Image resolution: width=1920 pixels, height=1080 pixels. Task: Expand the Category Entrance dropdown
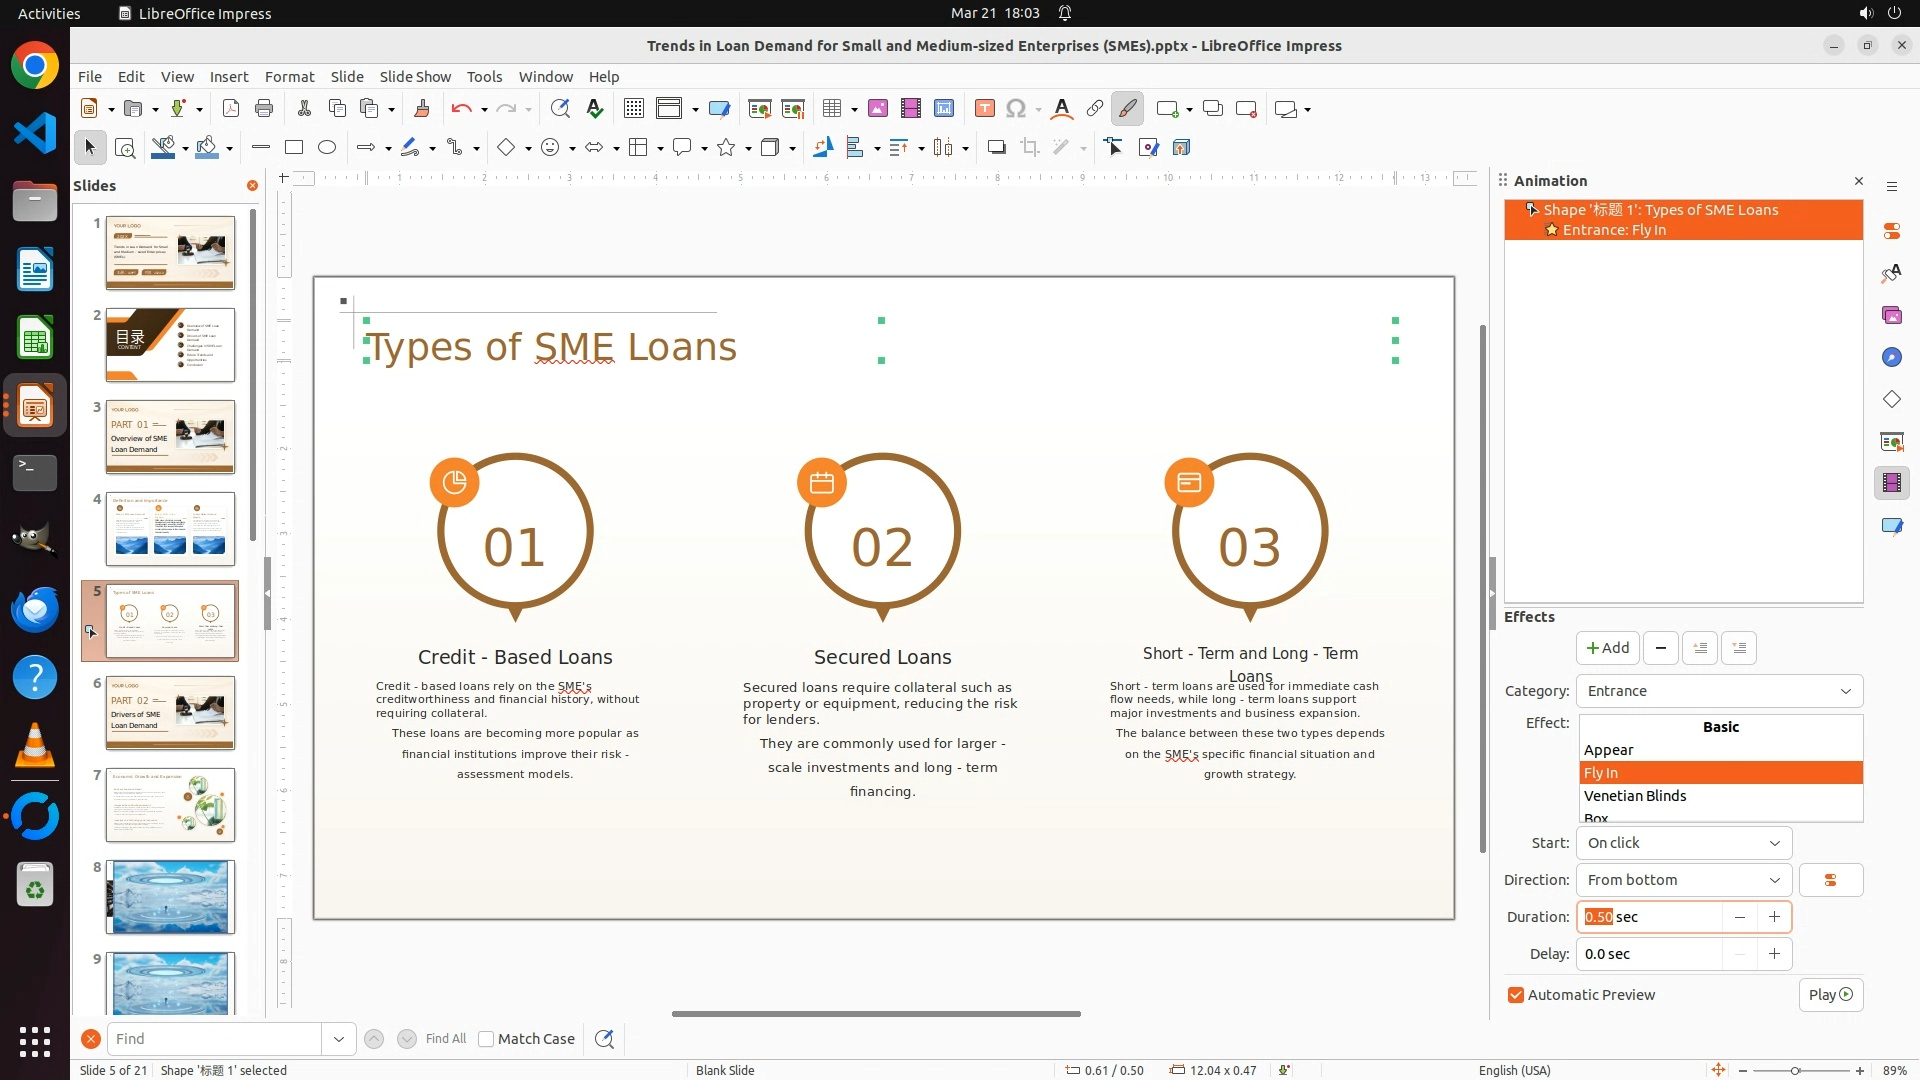point(1719,691)
